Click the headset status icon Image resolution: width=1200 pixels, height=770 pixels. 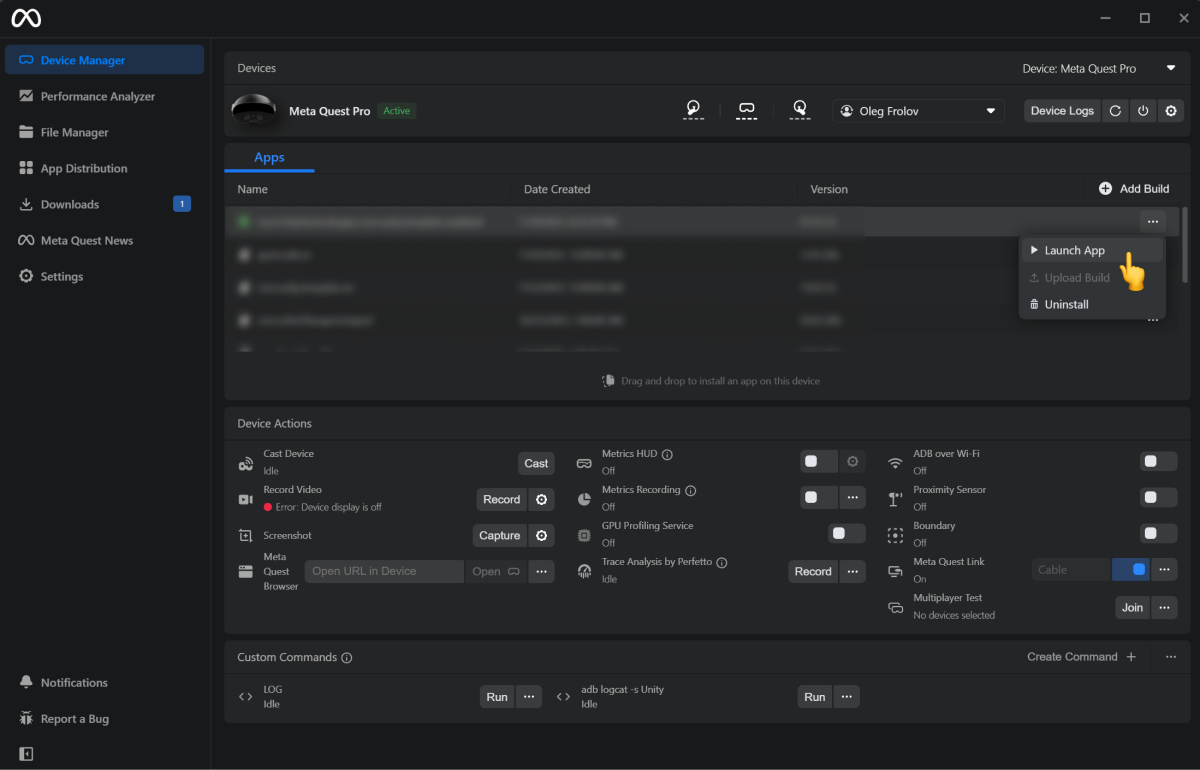click(746, 109)
